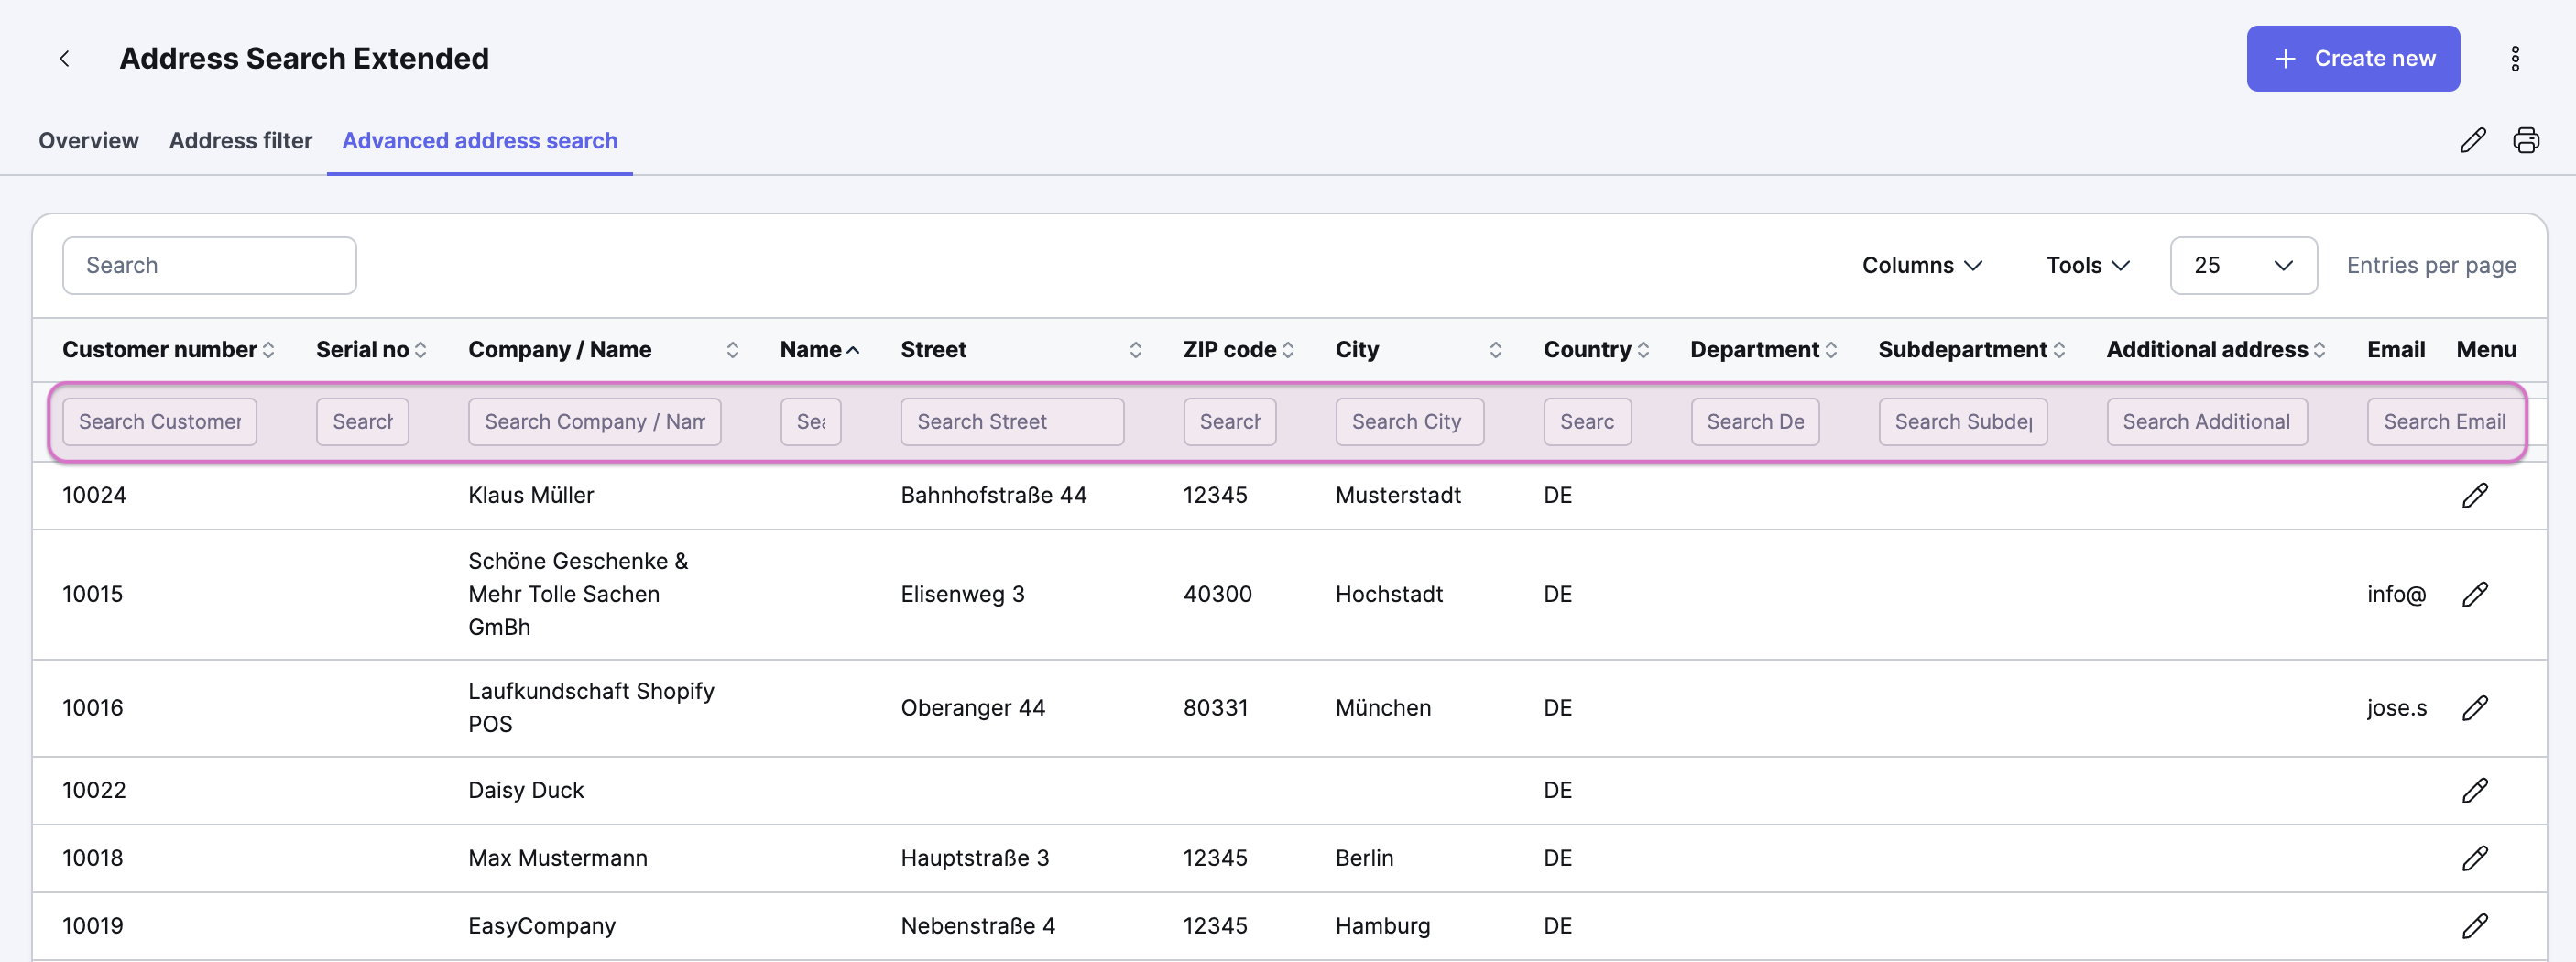The image size is (2576, 962).
Task: Edit the Daisy Duck entry
Action: click(x=2474, y=790)
